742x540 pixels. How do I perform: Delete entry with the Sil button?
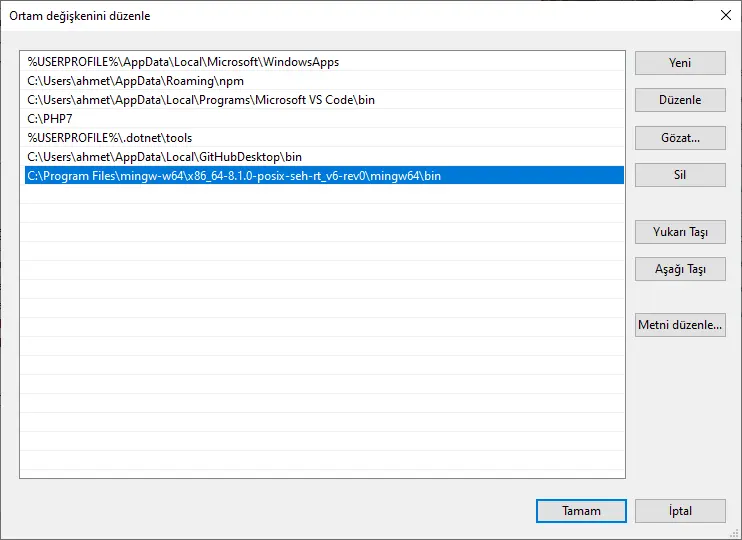680,175
